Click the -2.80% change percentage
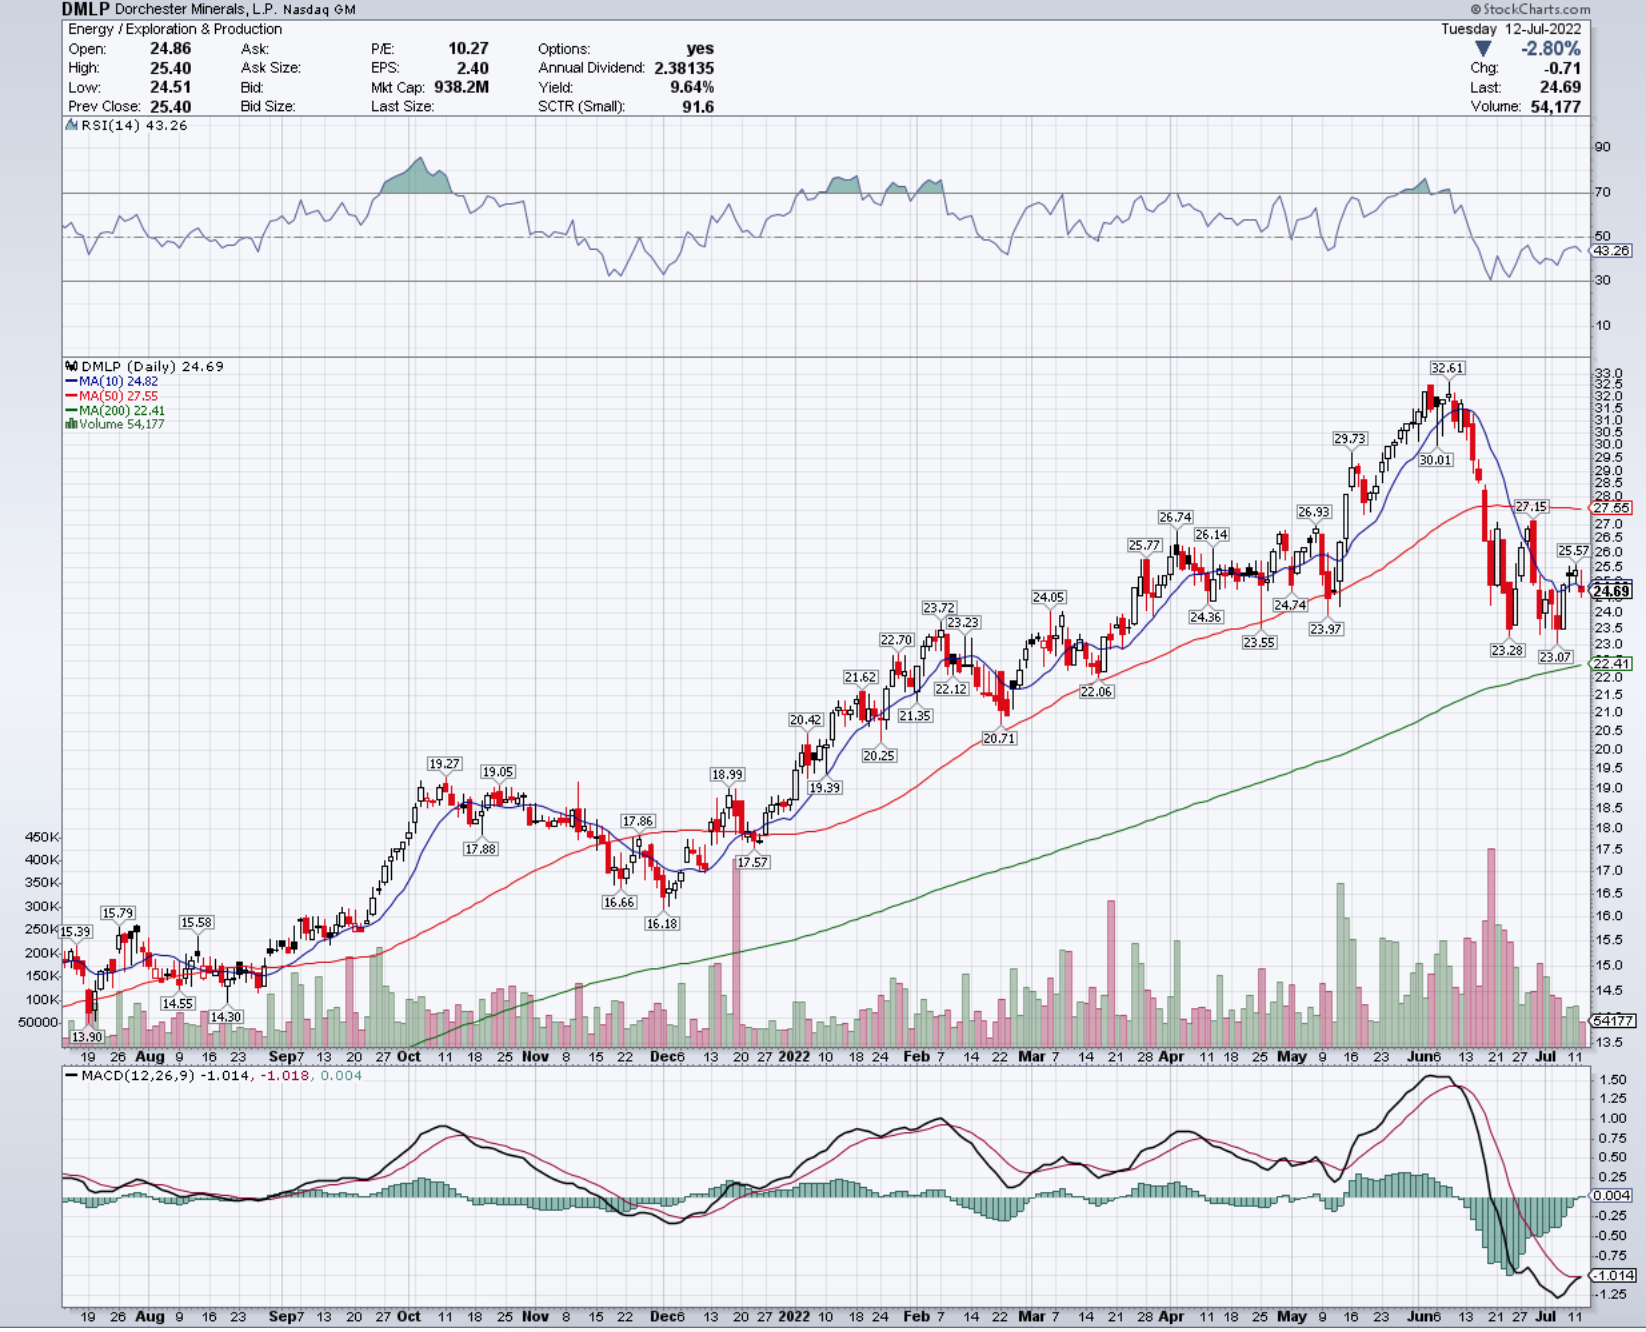The height and width of the screenshot is (1332, 1646). click(x=1551, y=49)
